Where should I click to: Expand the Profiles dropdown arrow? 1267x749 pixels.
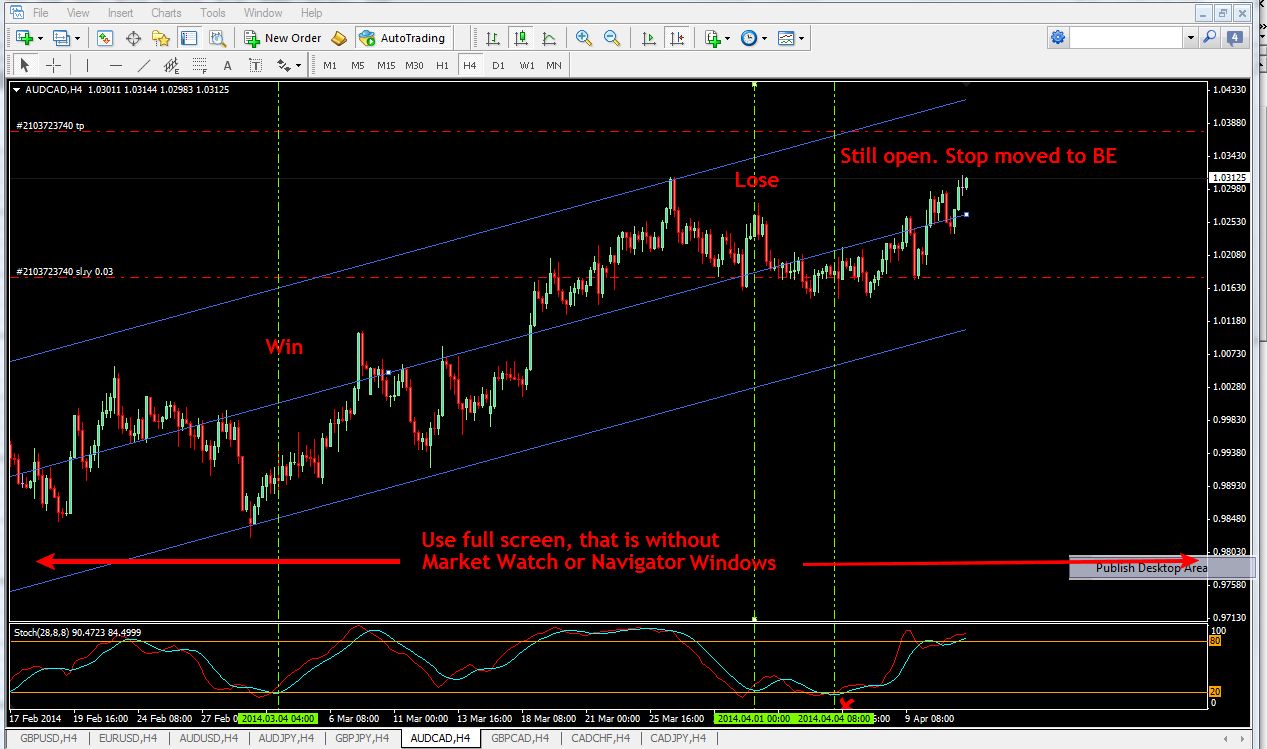77,39
